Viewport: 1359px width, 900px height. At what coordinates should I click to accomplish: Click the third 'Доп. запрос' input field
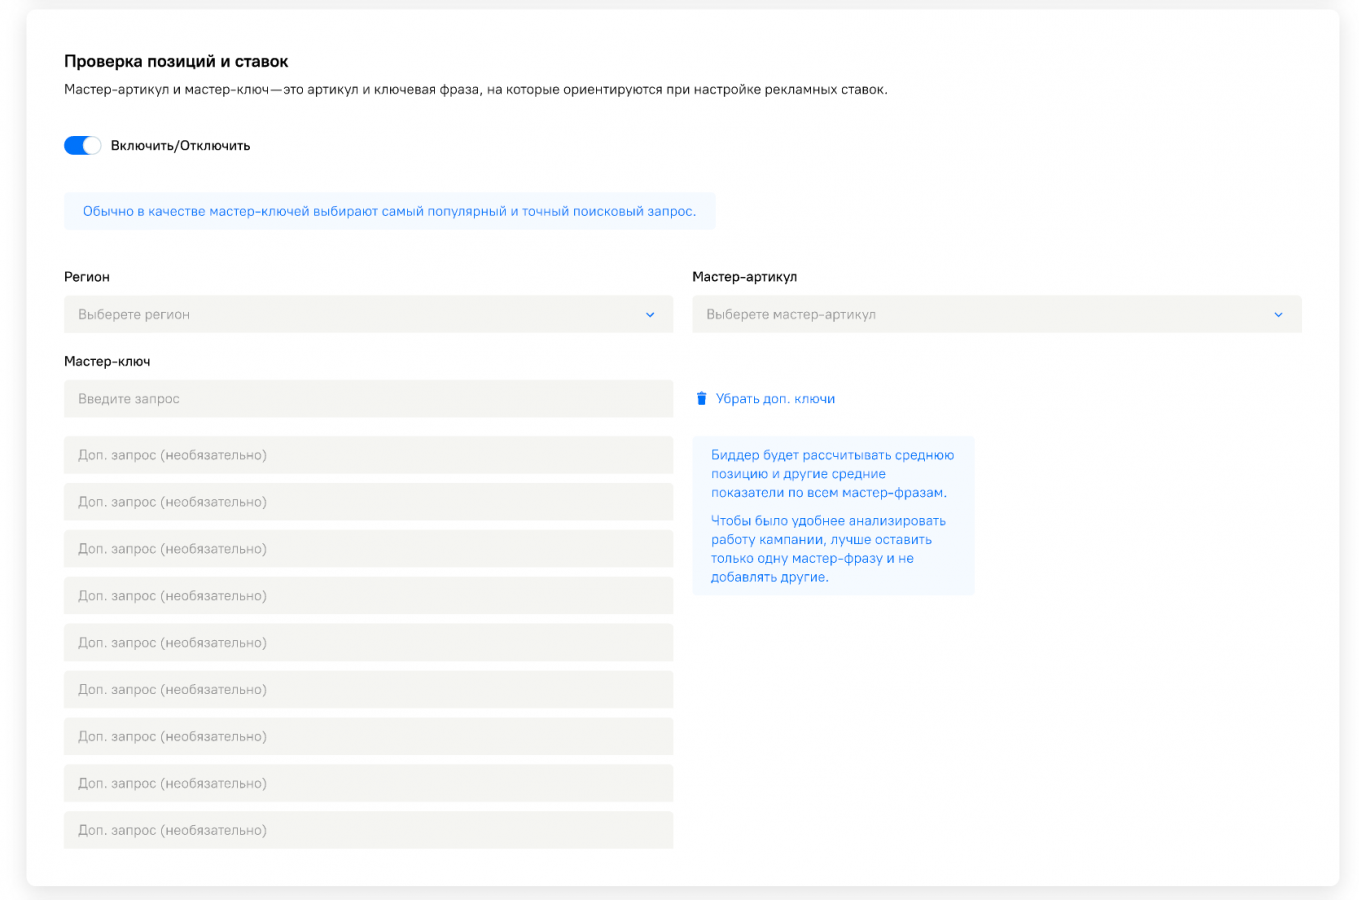click(x=368, y=549)
